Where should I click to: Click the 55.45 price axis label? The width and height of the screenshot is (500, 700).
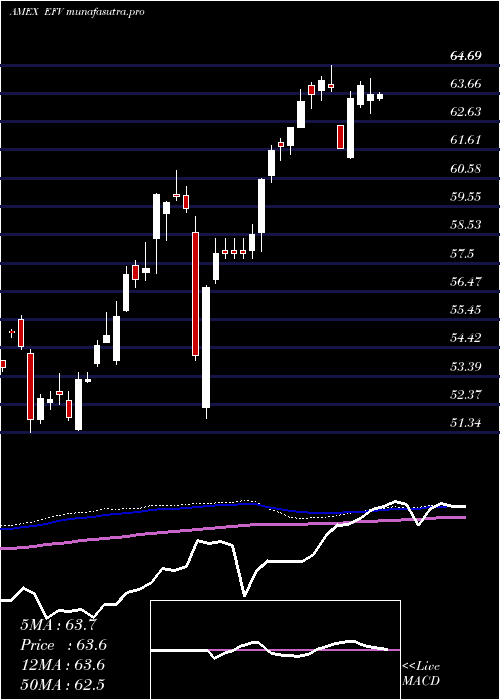point(466,310)
